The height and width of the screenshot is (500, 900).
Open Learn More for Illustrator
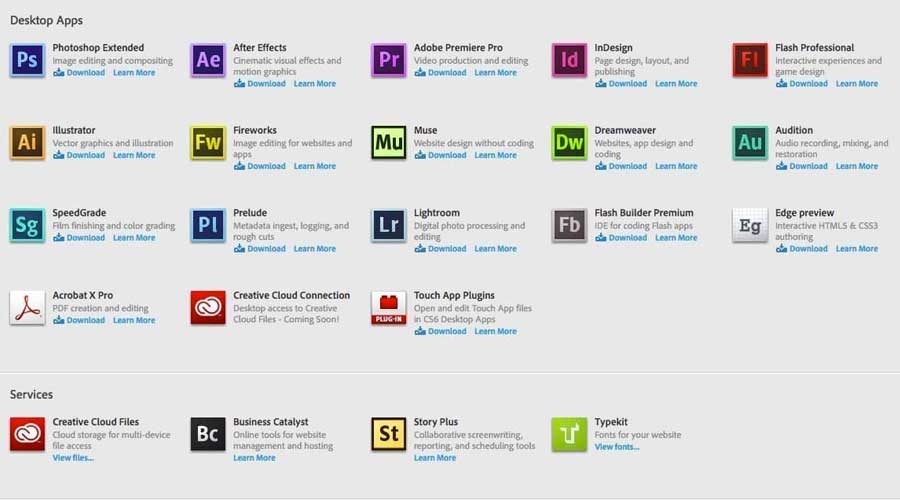pos(134,156)
